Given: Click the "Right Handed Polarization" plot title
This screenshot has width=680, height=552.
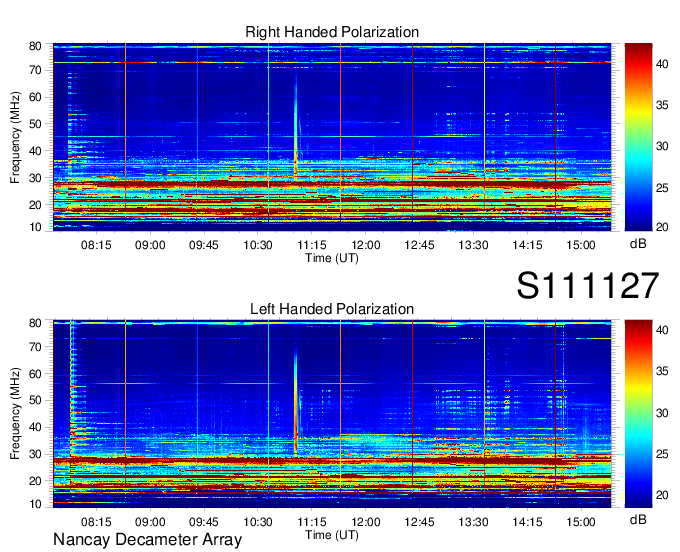Looking at the screenshot, I should tap(332, 32).
